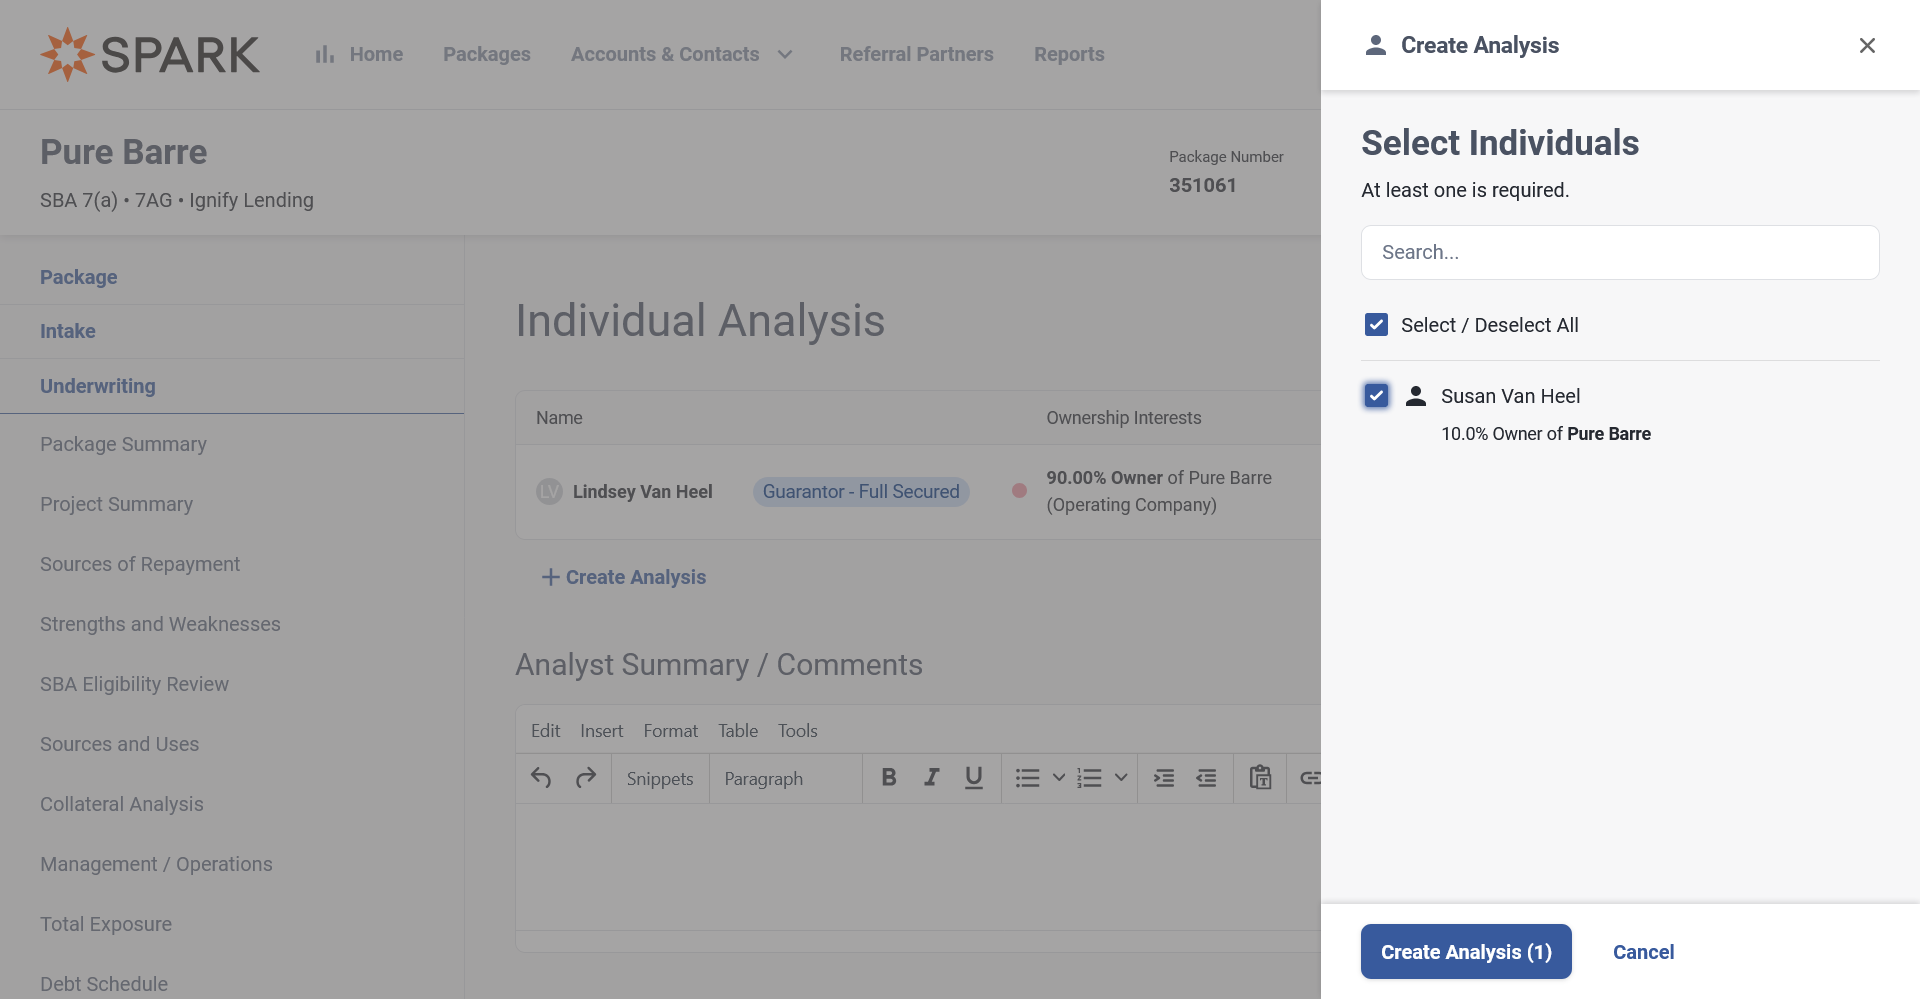Image resolution: width=1920 pixels, height=1000 pixels.
Task: Apply underline formatting in the editor
Action: 973,778
